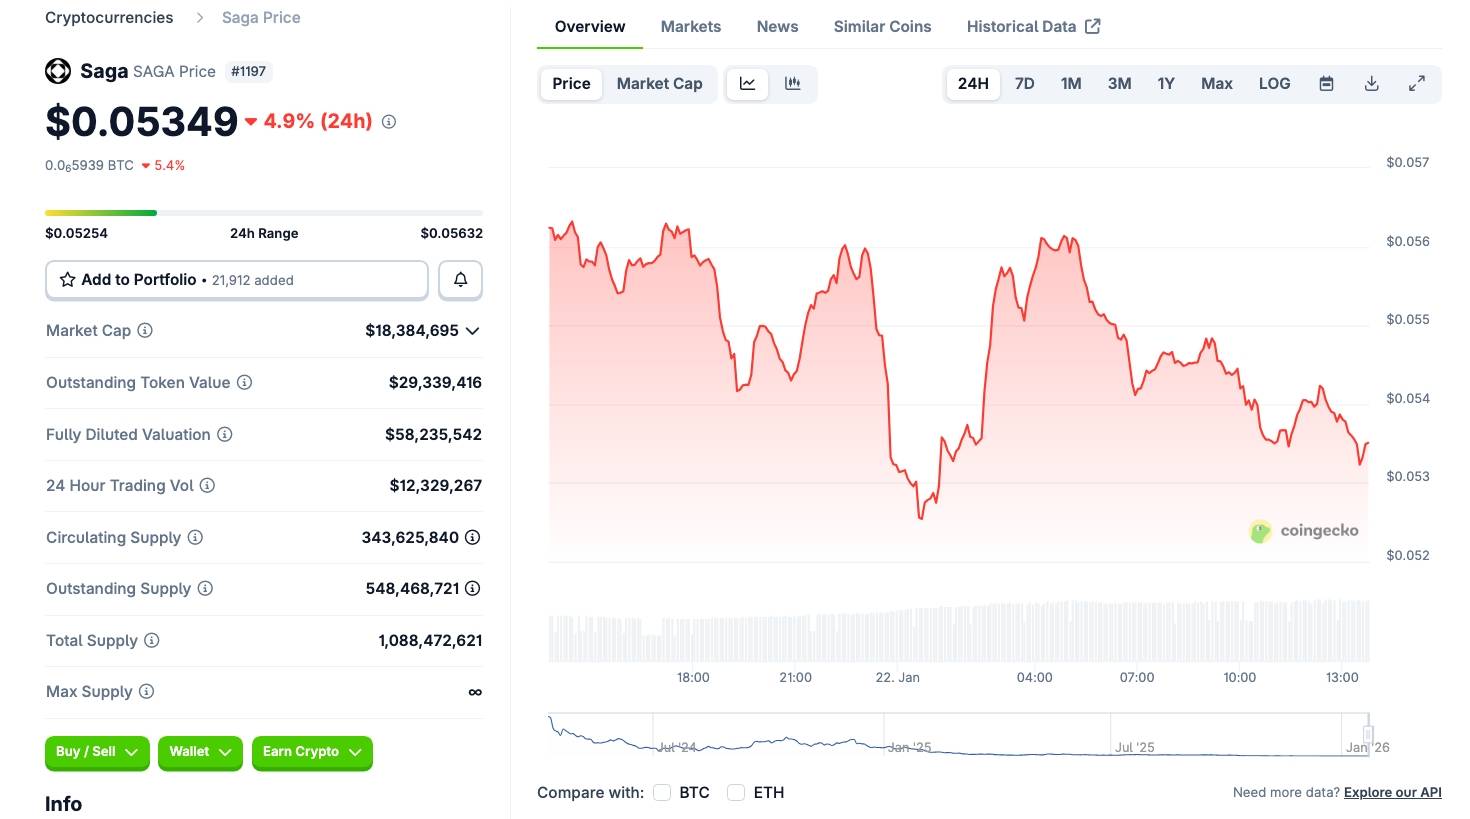Click the Saga coin logo
1470x819 pixels.
[59, 71]
